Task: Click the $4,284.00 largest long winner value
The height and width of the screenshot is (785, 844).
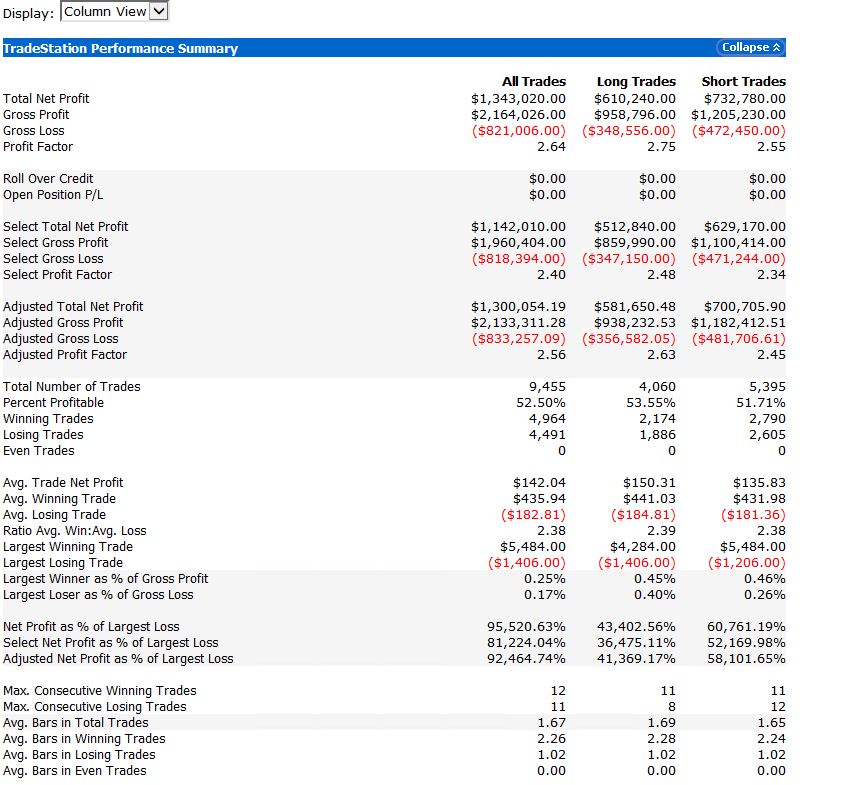Action: (643, 547)
